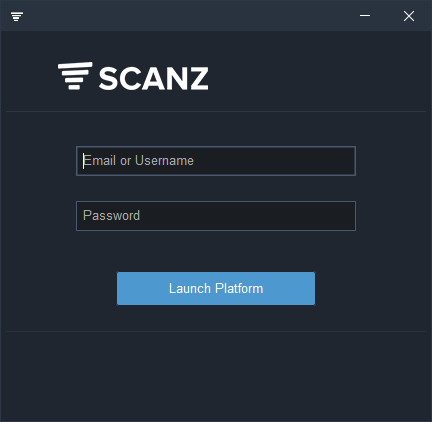Click the Scanz funnel logo graphic
432x422 pixels.
(x=75, y=76)
